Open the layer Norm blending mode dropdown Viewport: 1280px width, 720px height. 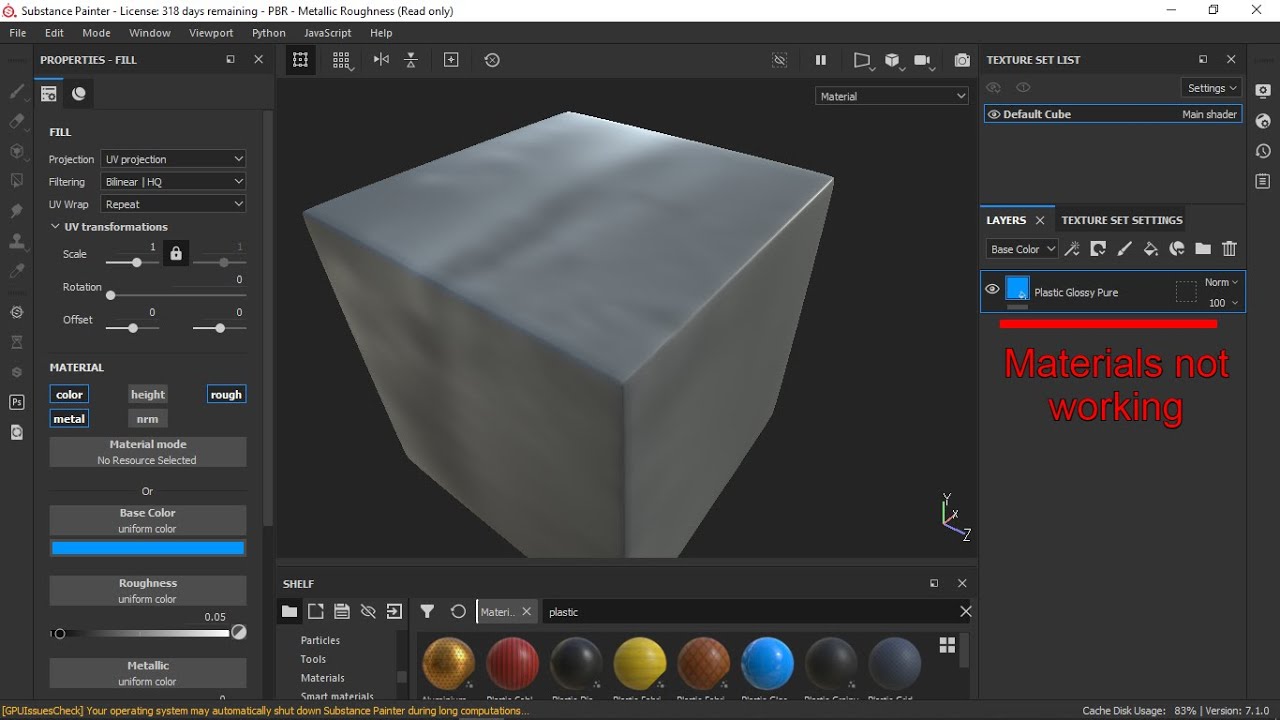pos(1221,282)
